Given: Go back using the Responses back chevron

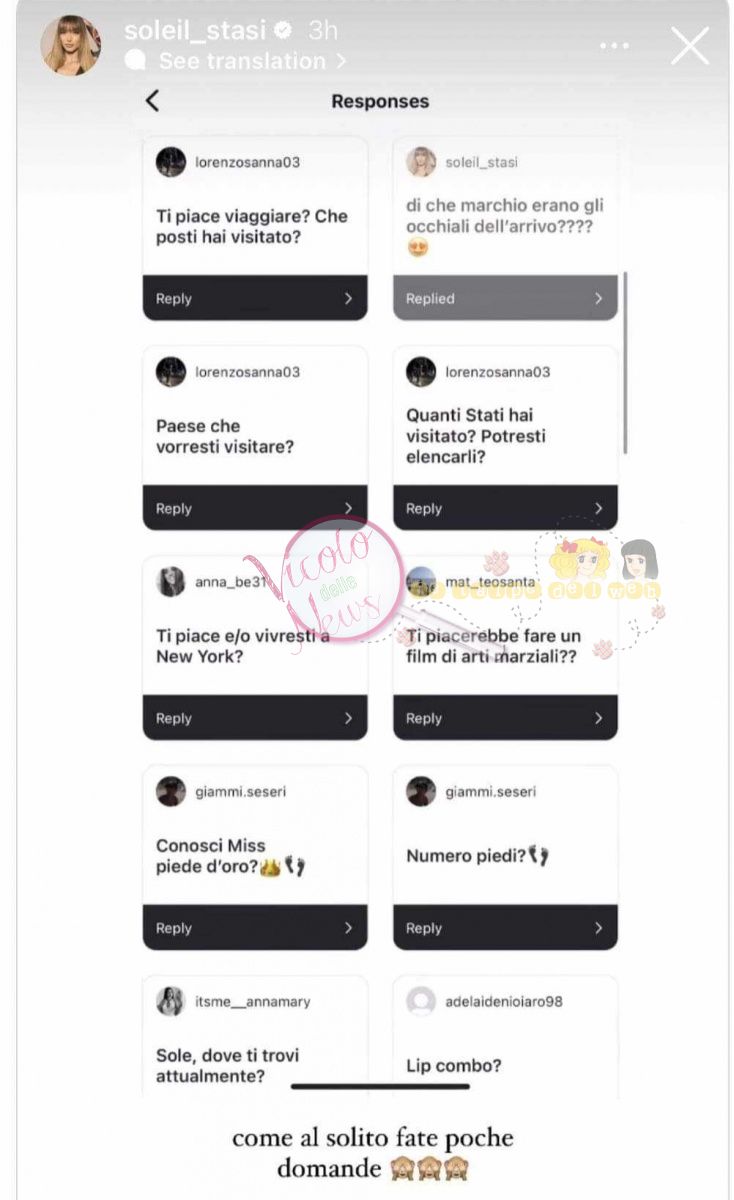Looking at the screenshot, I should click(152, 100).
